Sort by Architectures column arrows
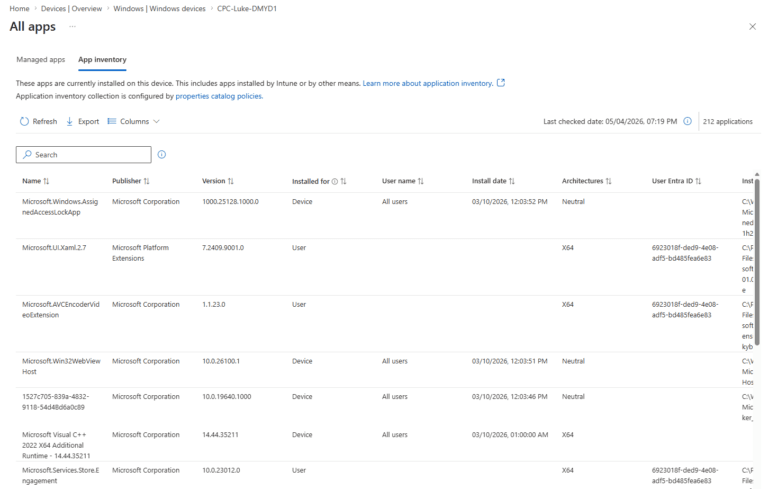Image resolution: width=768 pixels, height=489 pixels. pos(609,181)
